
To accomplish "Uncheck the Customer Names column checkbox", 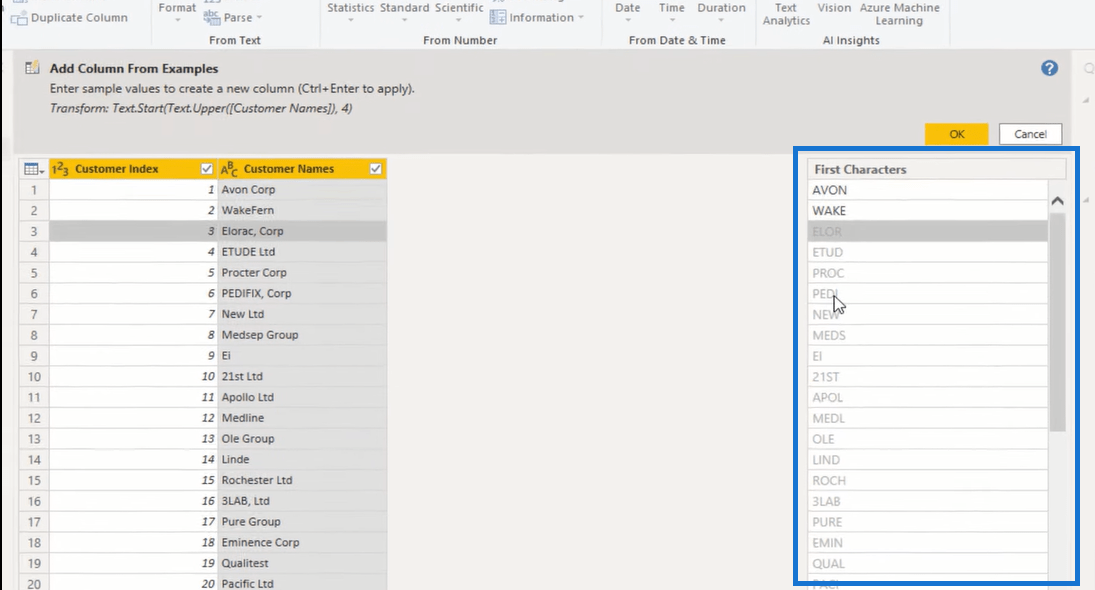I will [376, 169].
